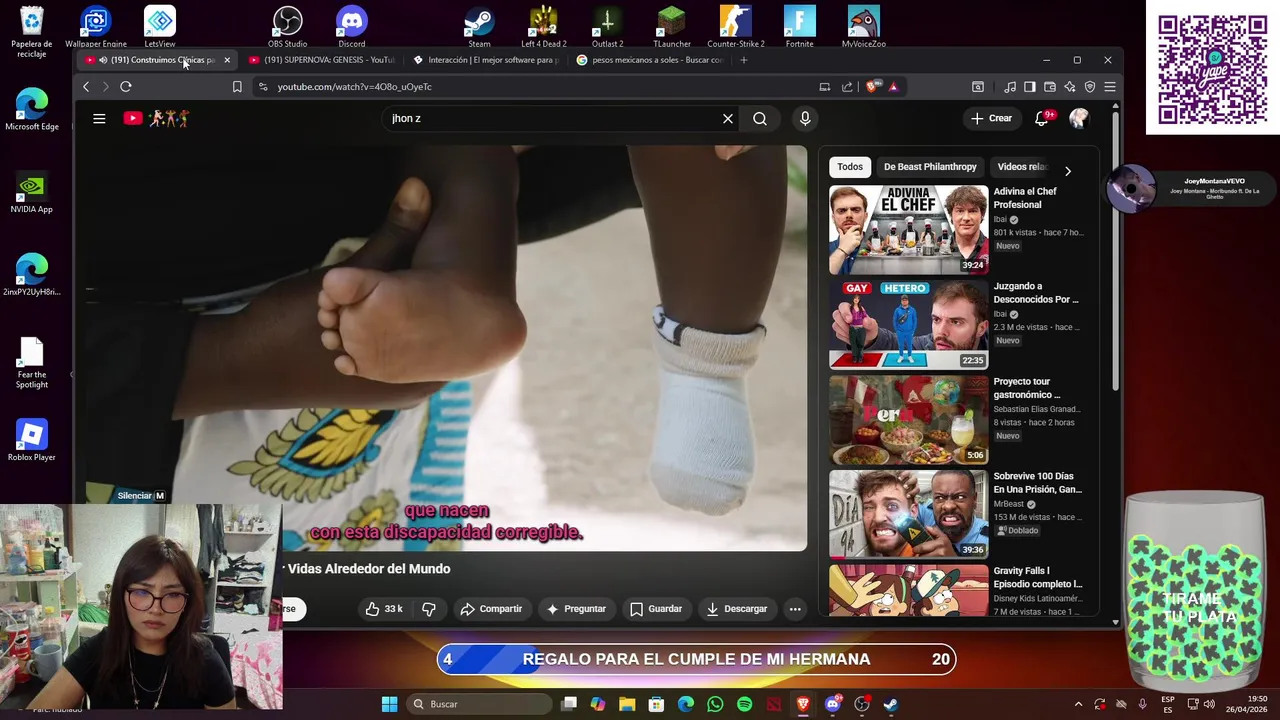The height and width of the screenshot is (720, 1280).
Task: Show the Brave sidebar panel
Action: pyautogui.click(x=1030, y=87)
